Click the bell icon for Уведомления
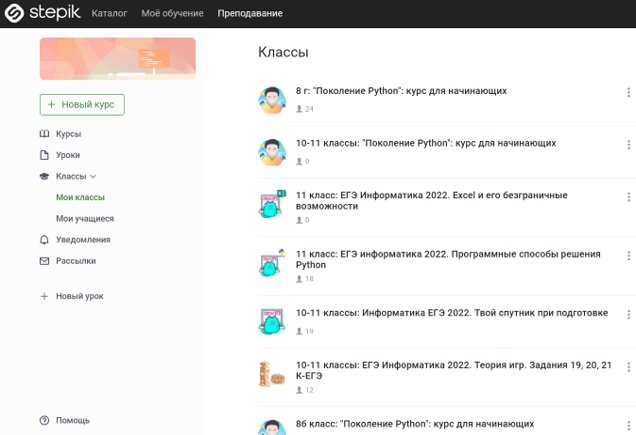This screenshot has width=636, height=435. click(x=44, y=240)
